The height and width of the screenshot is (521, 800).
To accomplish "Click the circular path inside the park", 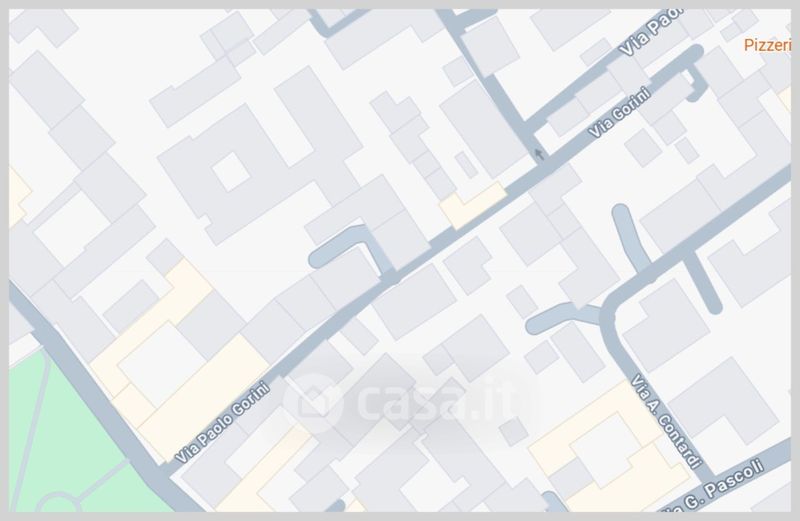I will (x=59, y=503).
